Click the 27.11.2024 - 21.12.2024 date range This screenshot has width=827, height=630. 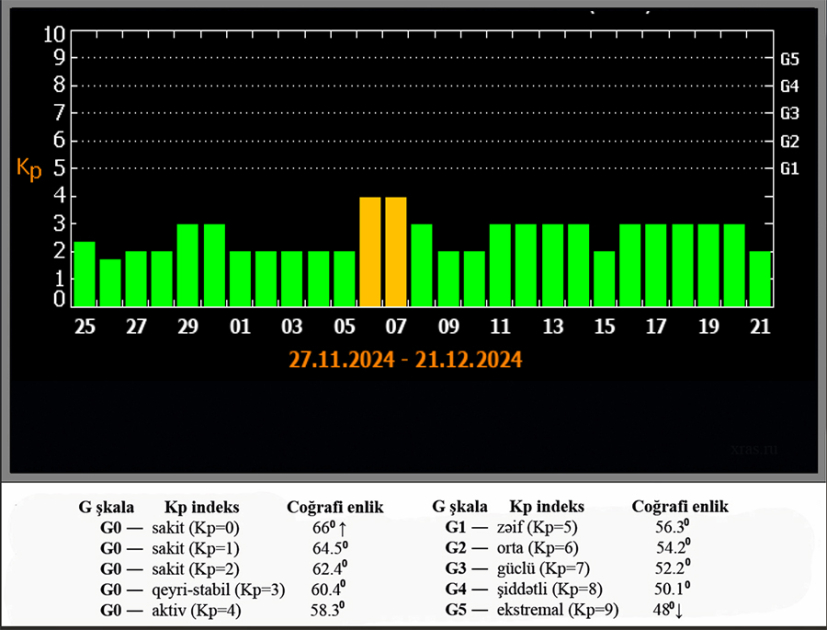(x=405, y=359)
